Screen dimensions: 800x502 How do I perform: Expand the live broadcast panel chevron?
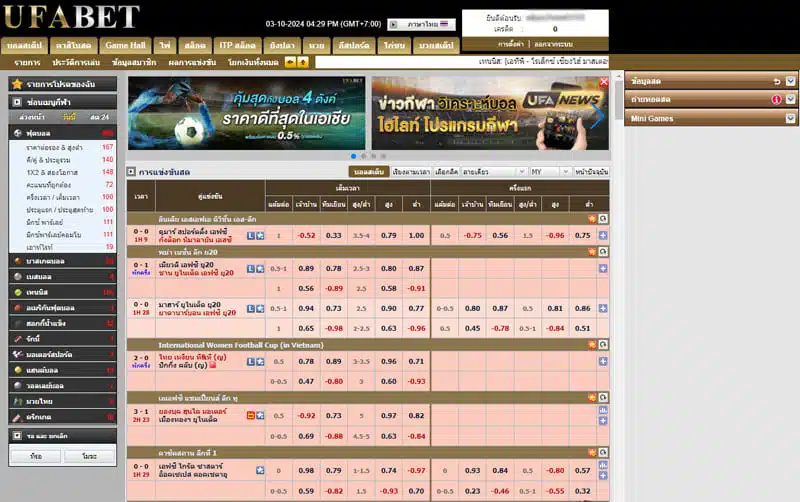(790, 99)
